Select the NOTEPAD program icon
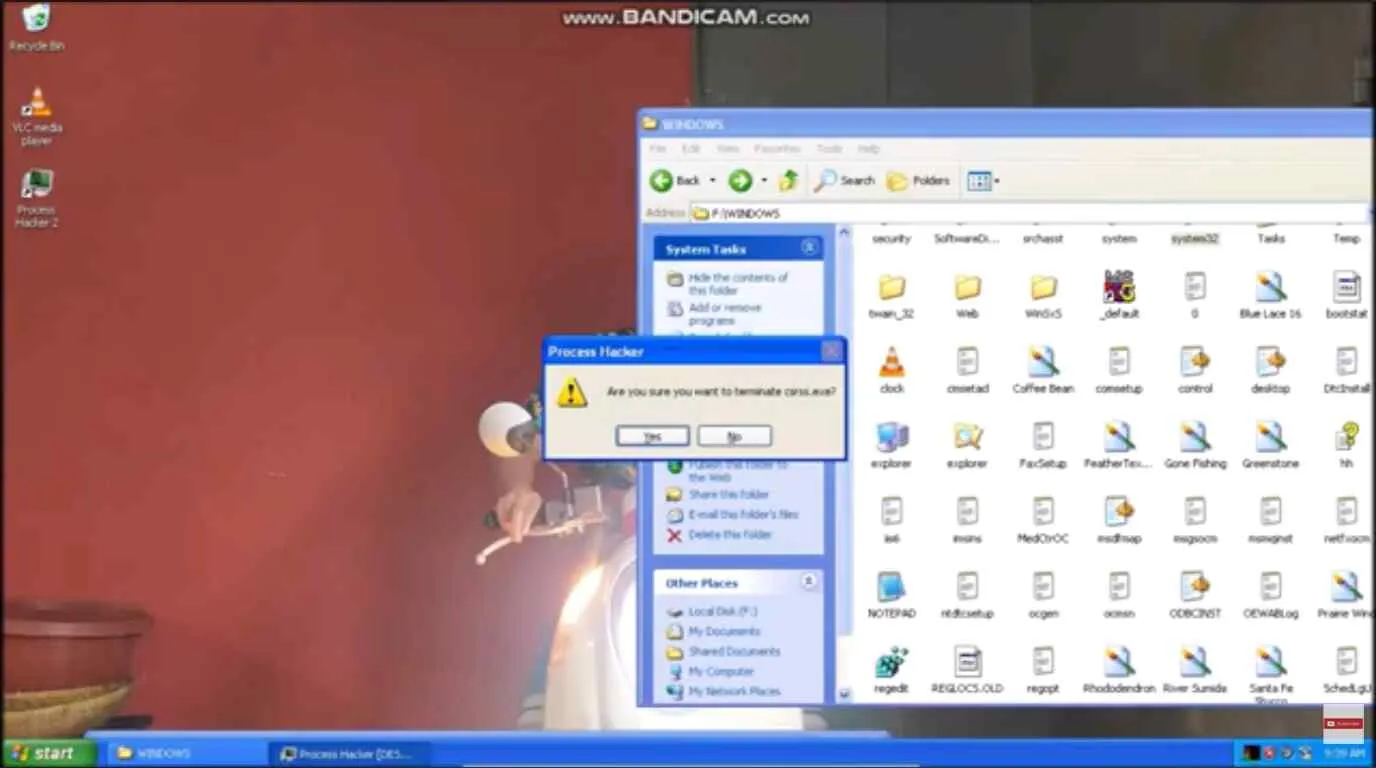1376x768 pixels. pos(891,596)
